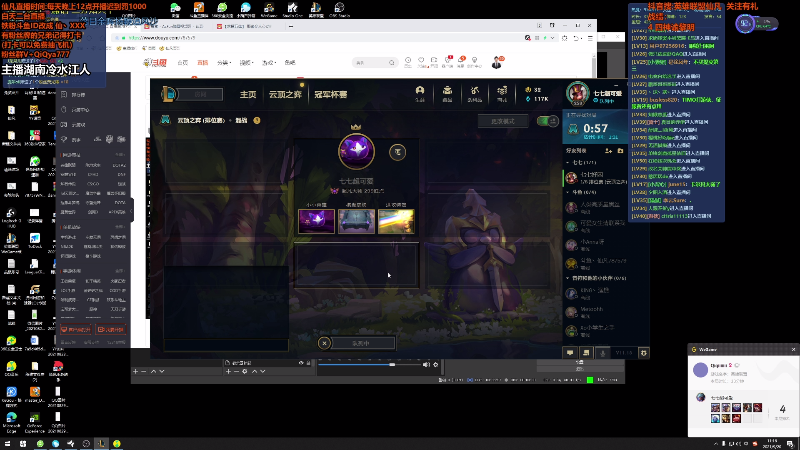Click the Douyu logo in the browser
Screen dimensions: 800x450
155,63
